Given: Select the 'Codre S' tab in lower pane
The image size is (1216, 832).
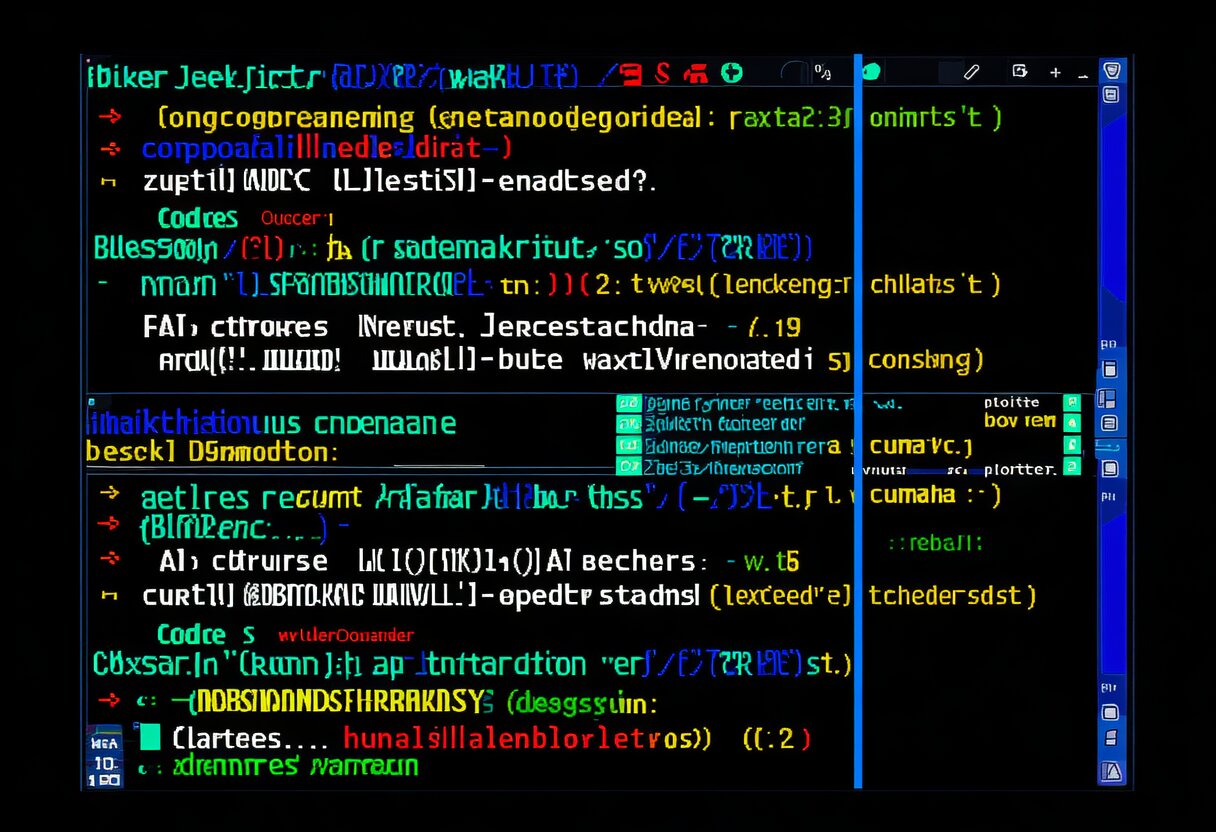Looking at the screenshot, I should (x=204, y=635).
